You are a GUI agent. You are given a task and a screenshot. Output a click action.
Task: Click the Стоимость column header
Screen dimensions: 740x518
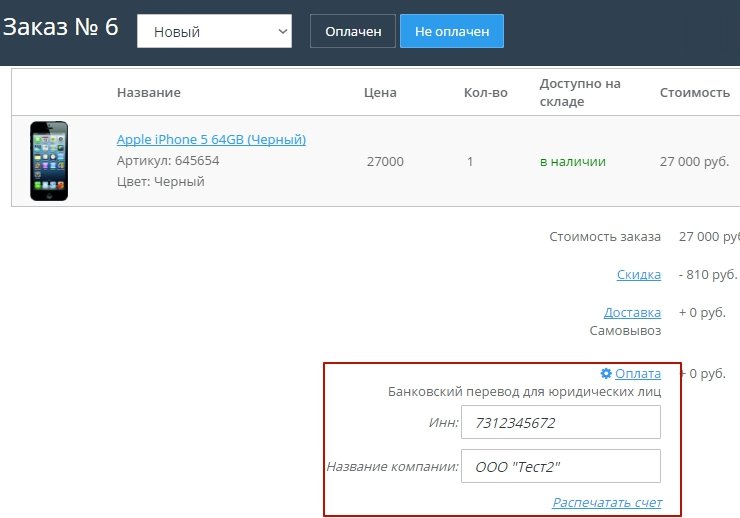click(x=694, y=92)
